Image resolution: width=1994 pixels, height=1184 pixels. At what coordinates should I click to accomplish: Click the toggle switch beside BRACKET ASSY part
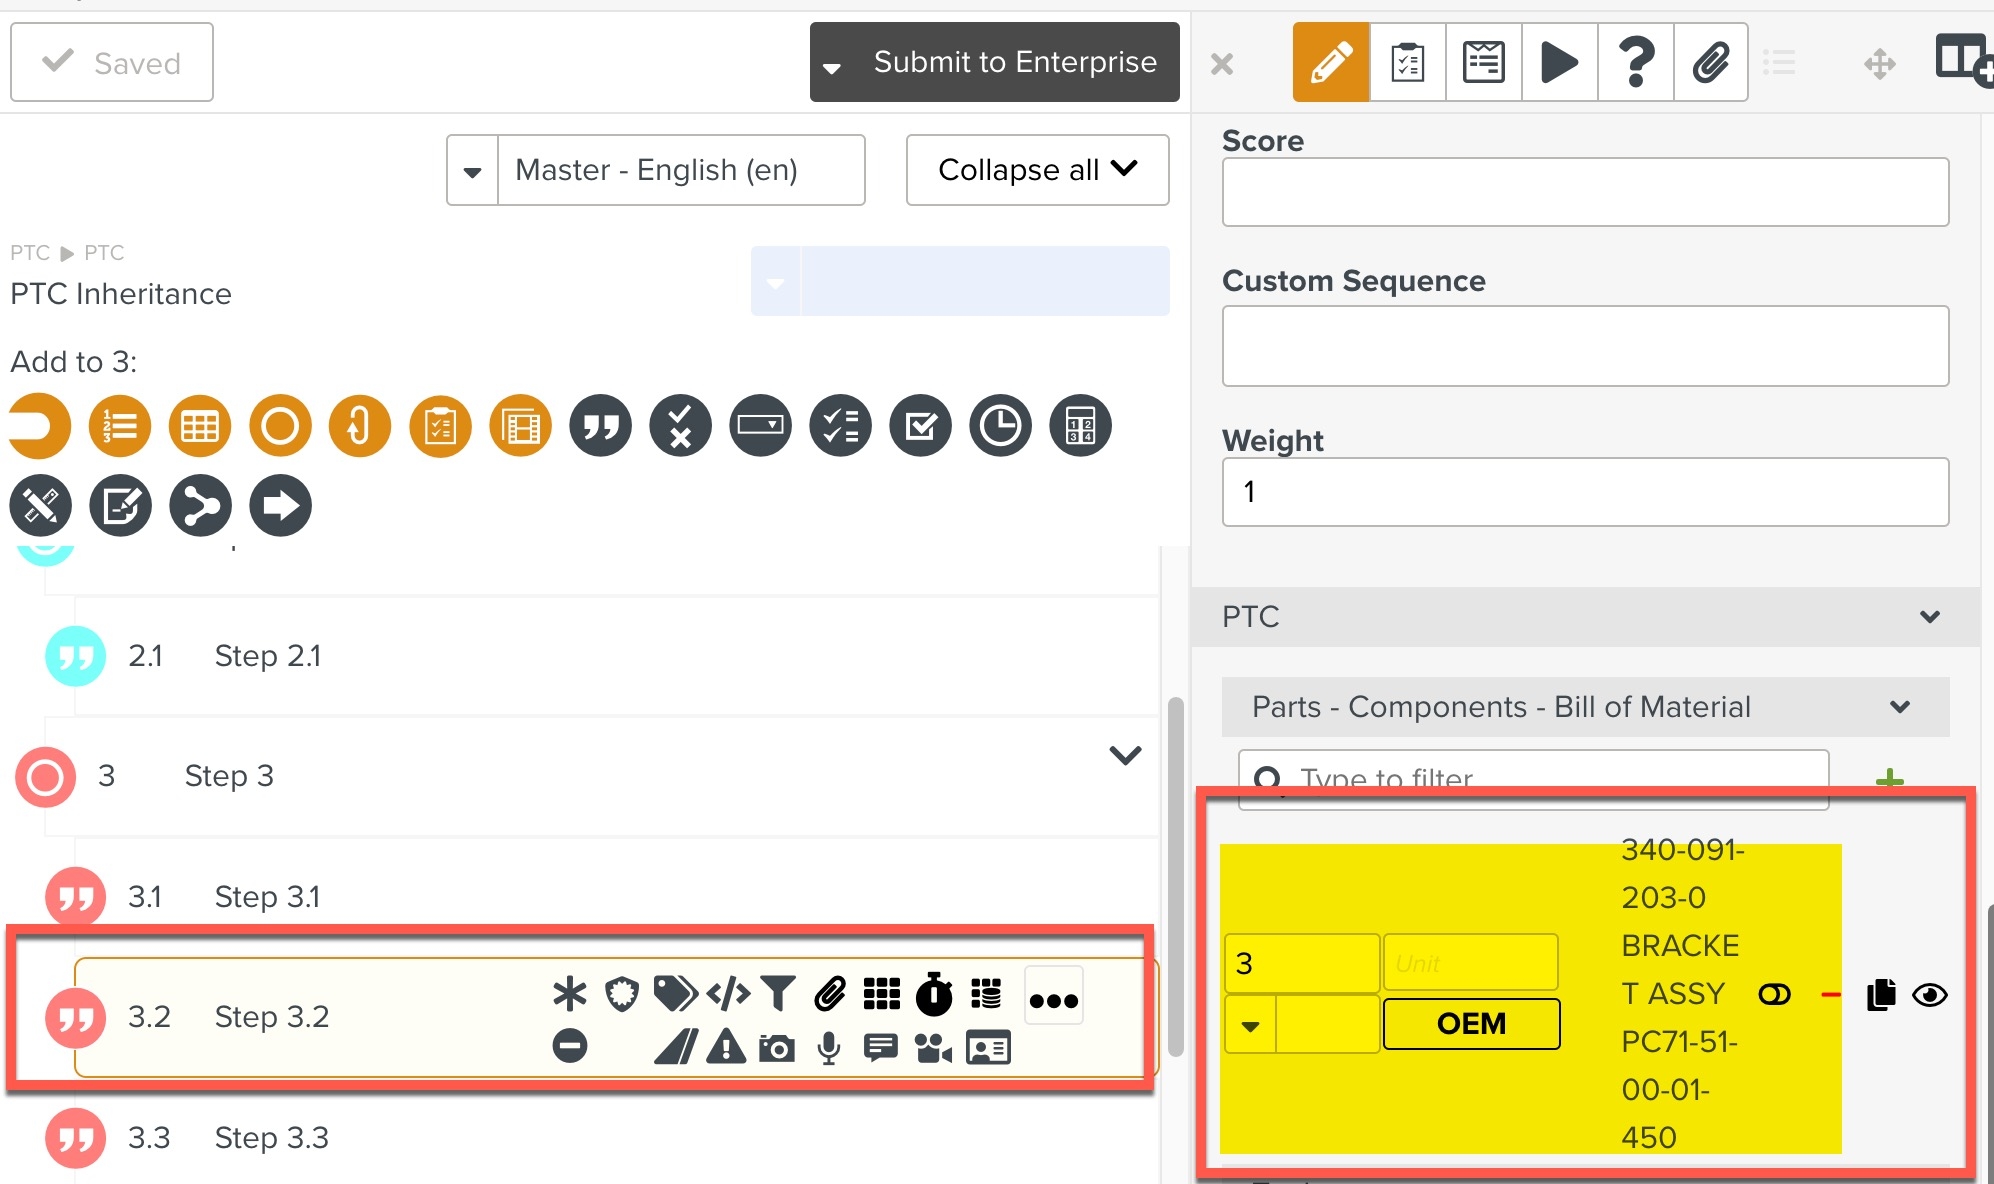pyautogui.click(x=1774, y=994)
